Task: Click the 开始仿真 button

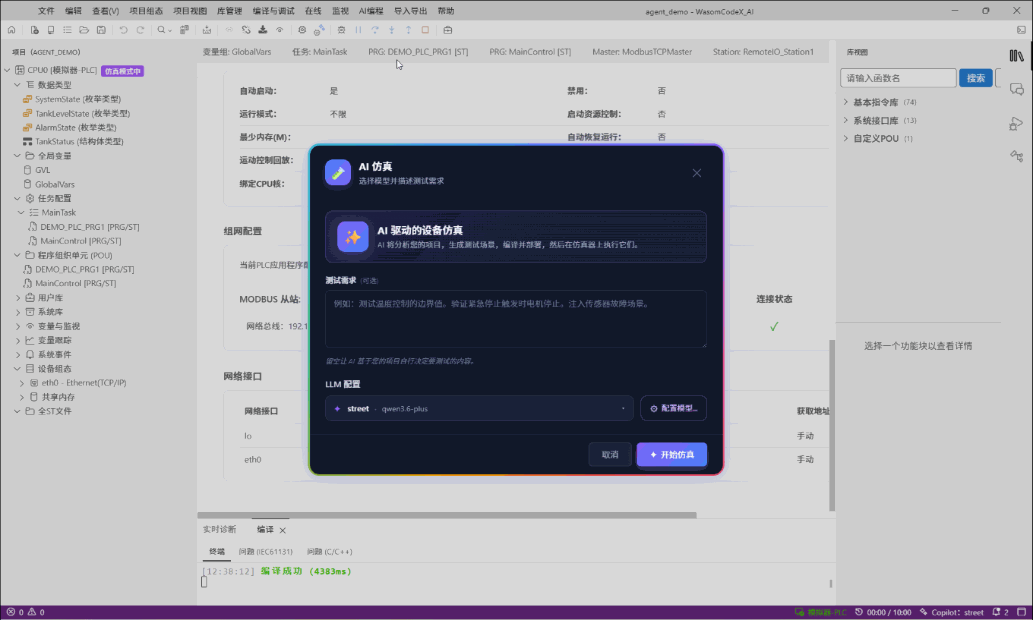Action: pos(671,455)
